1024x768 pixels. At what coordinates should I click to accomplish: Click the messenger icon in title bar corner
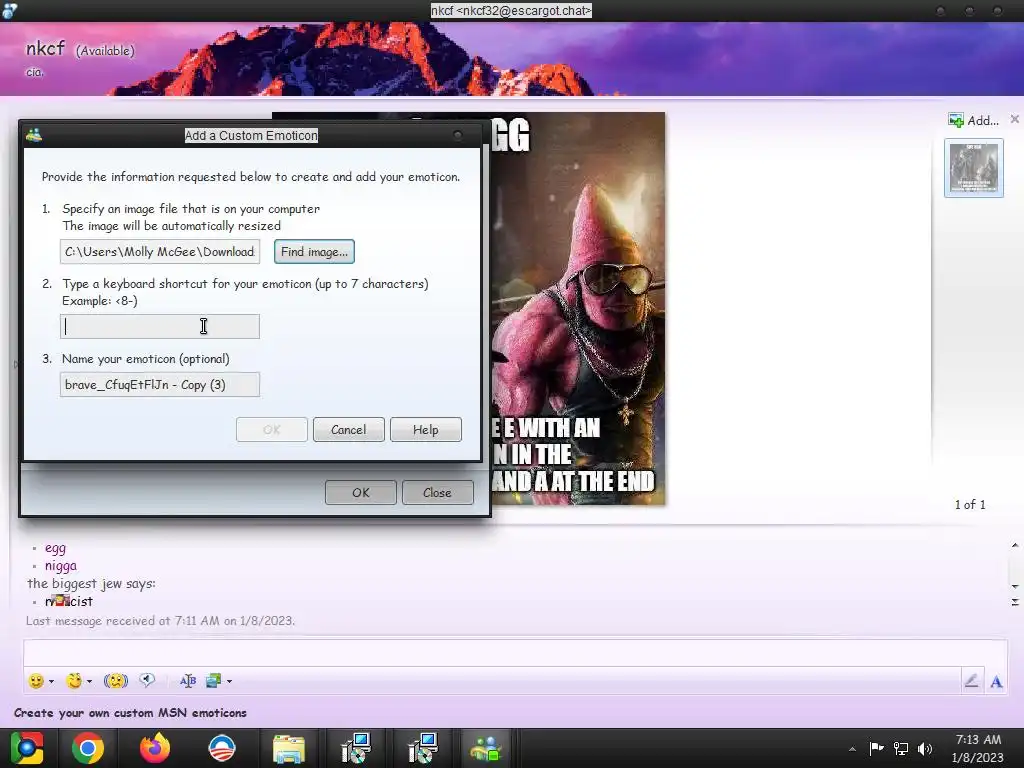pyautogui.click(x=9, y=10)
